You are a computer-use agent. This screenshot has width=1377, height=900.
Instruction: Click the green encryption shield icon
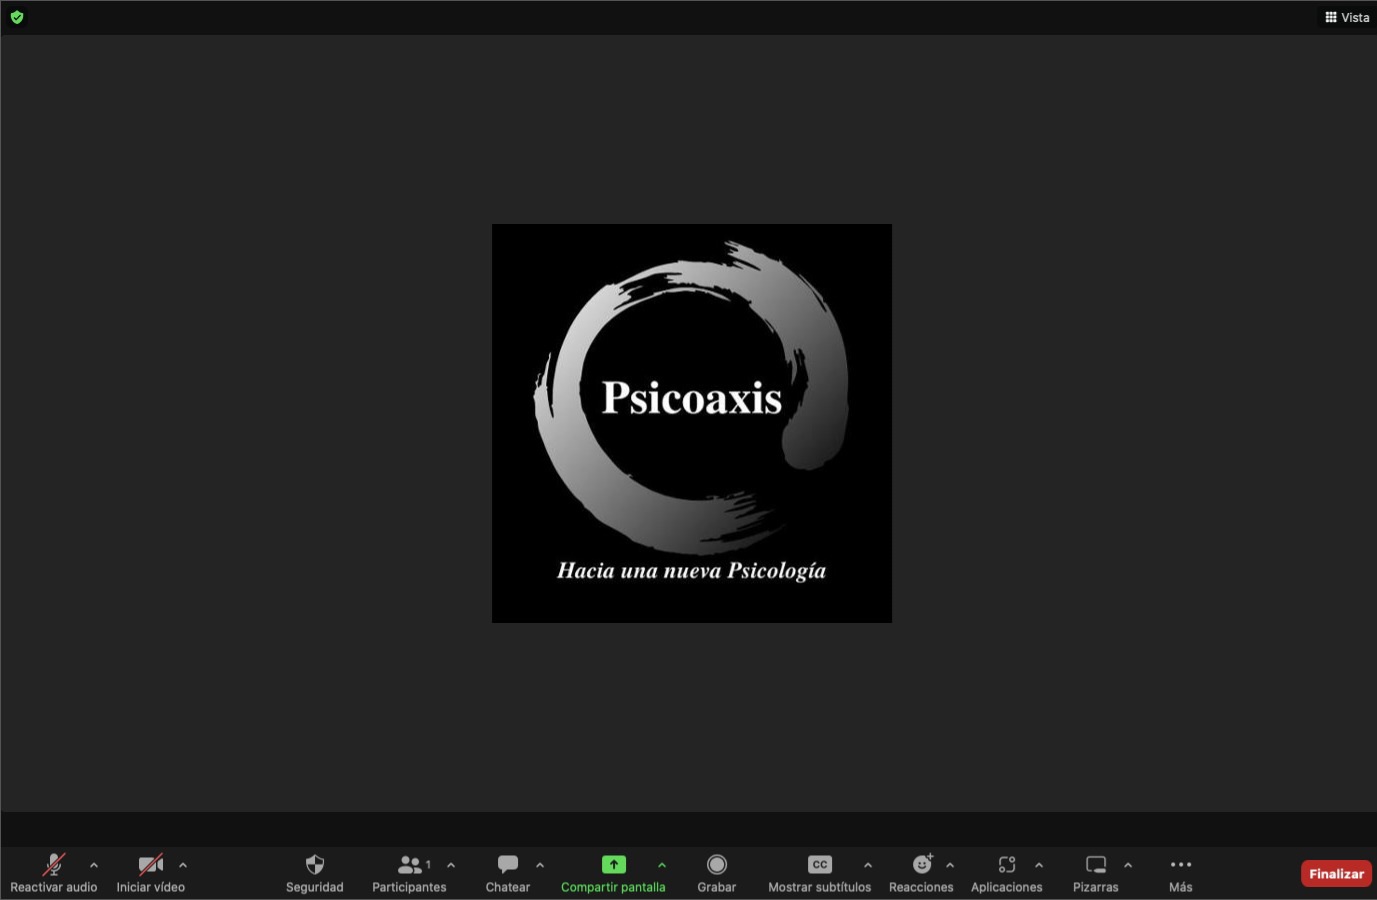tap(17, 17)
